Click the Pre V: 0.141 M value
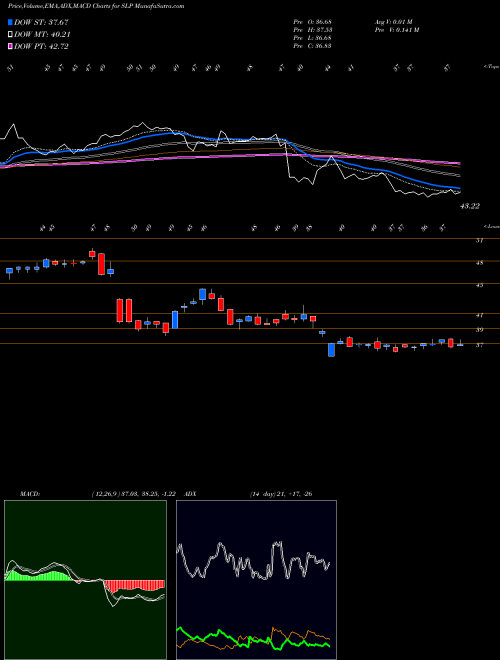This screenshot has height=660, width=500. (x=396, y=30)
